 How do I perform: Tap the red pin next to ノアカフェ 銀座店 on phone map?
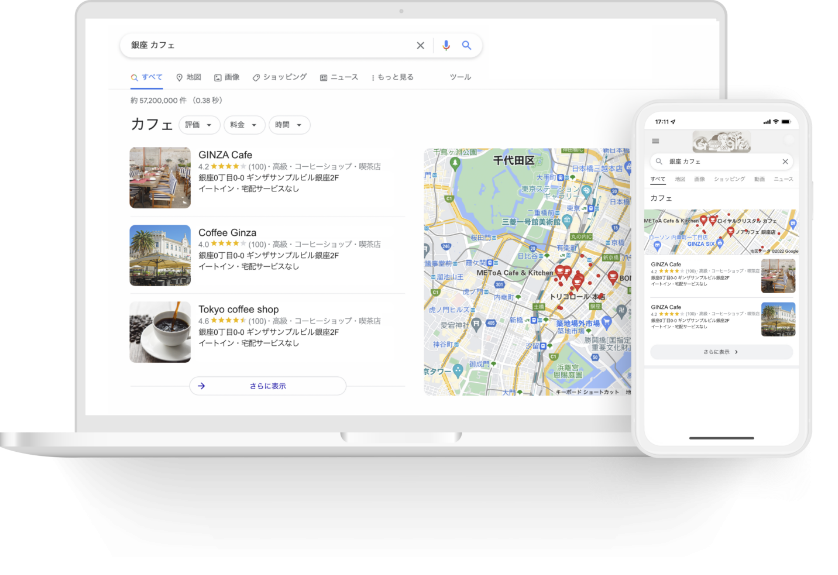point(731,231)
